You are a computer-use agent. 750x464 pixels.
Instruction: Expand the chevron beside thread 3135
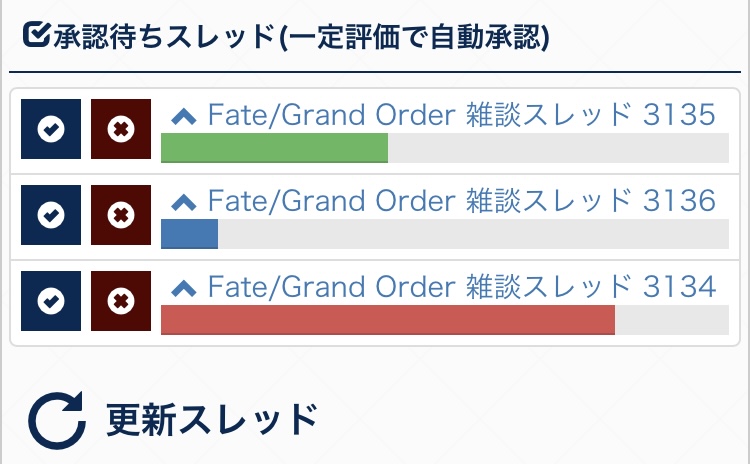click(x=183, y=117)
